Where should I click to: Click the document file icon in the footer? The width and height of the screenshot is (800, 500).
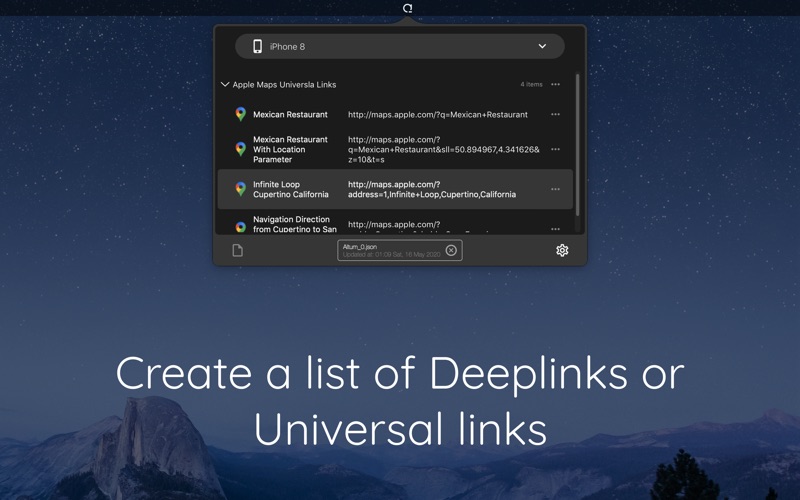238,250
